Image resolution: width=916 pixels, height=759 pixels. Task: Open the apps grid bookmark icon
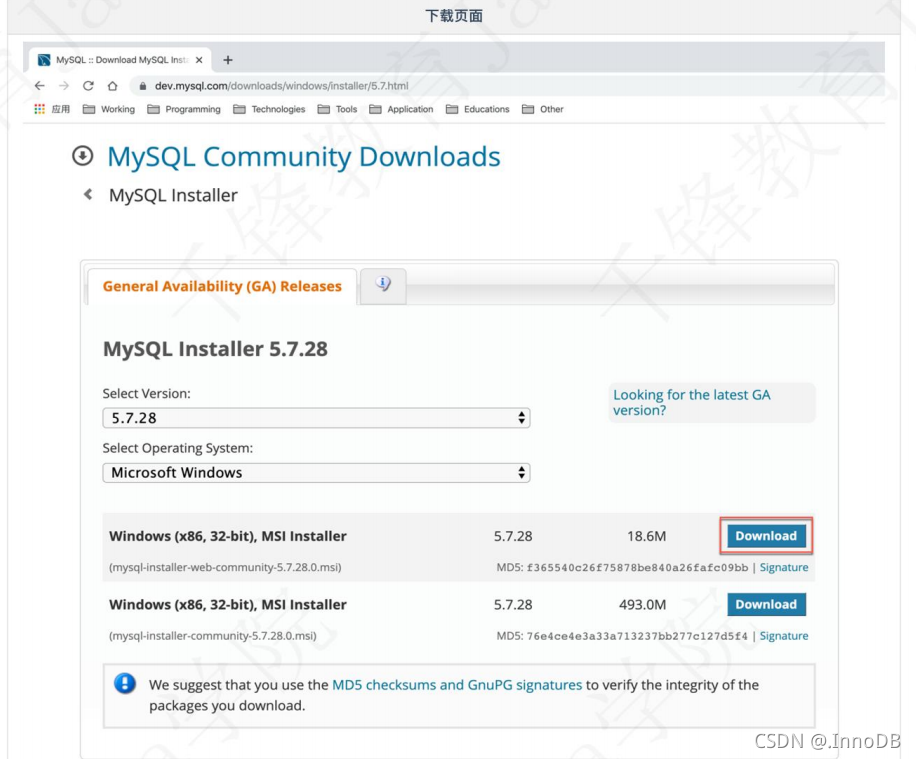pyautogui.click(x=39, y=109)
